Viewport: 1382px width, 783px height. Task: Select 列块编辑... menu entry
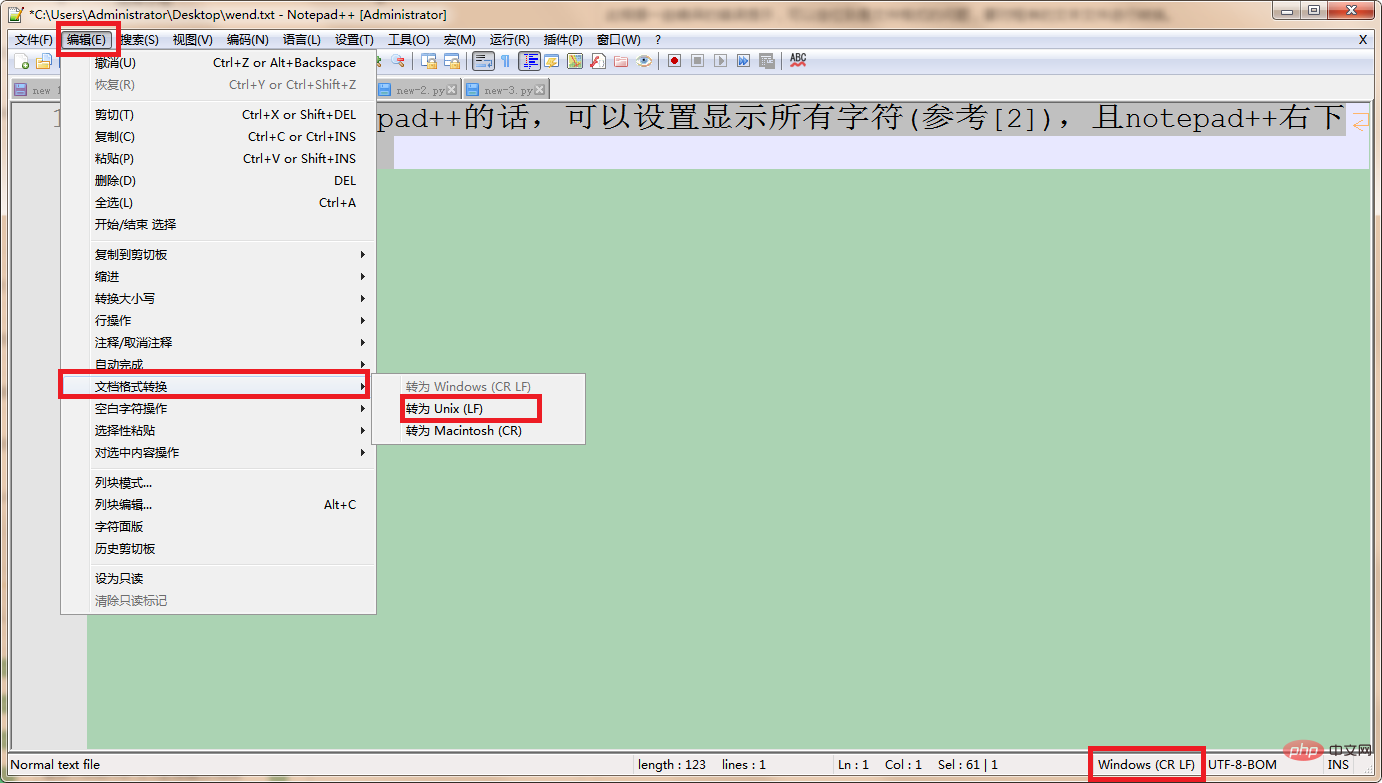(218, 505)
